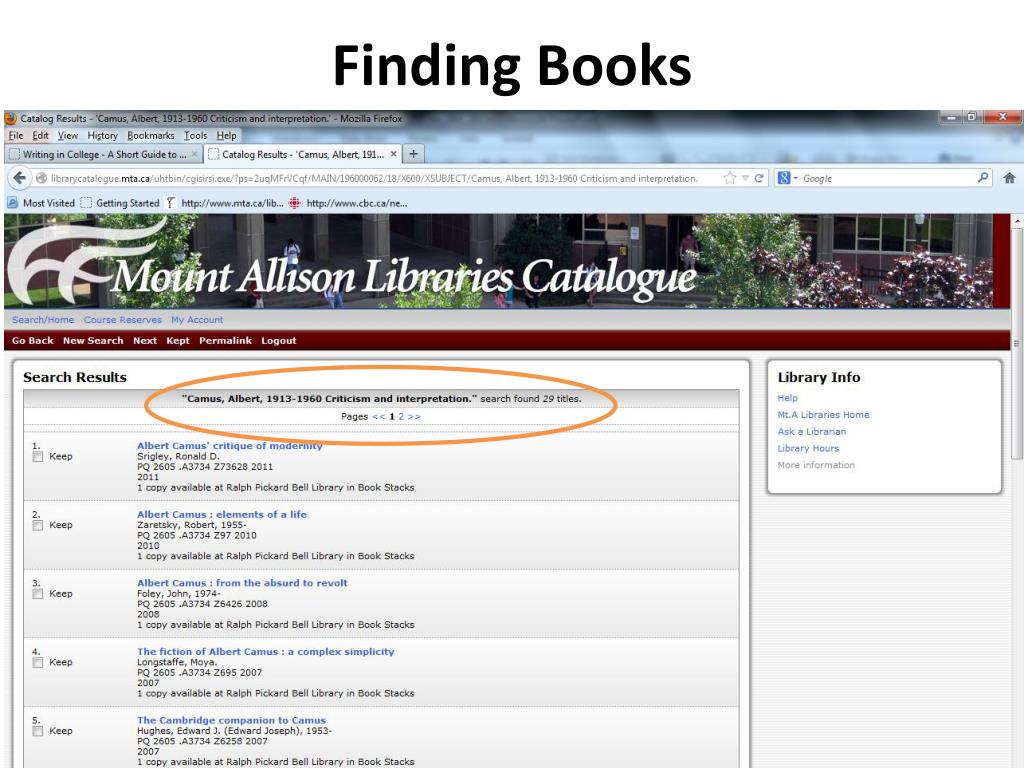1024x768 pixels.
Task: Tick Keep checkbox for from the absurd to revolt
Action: 38,594
